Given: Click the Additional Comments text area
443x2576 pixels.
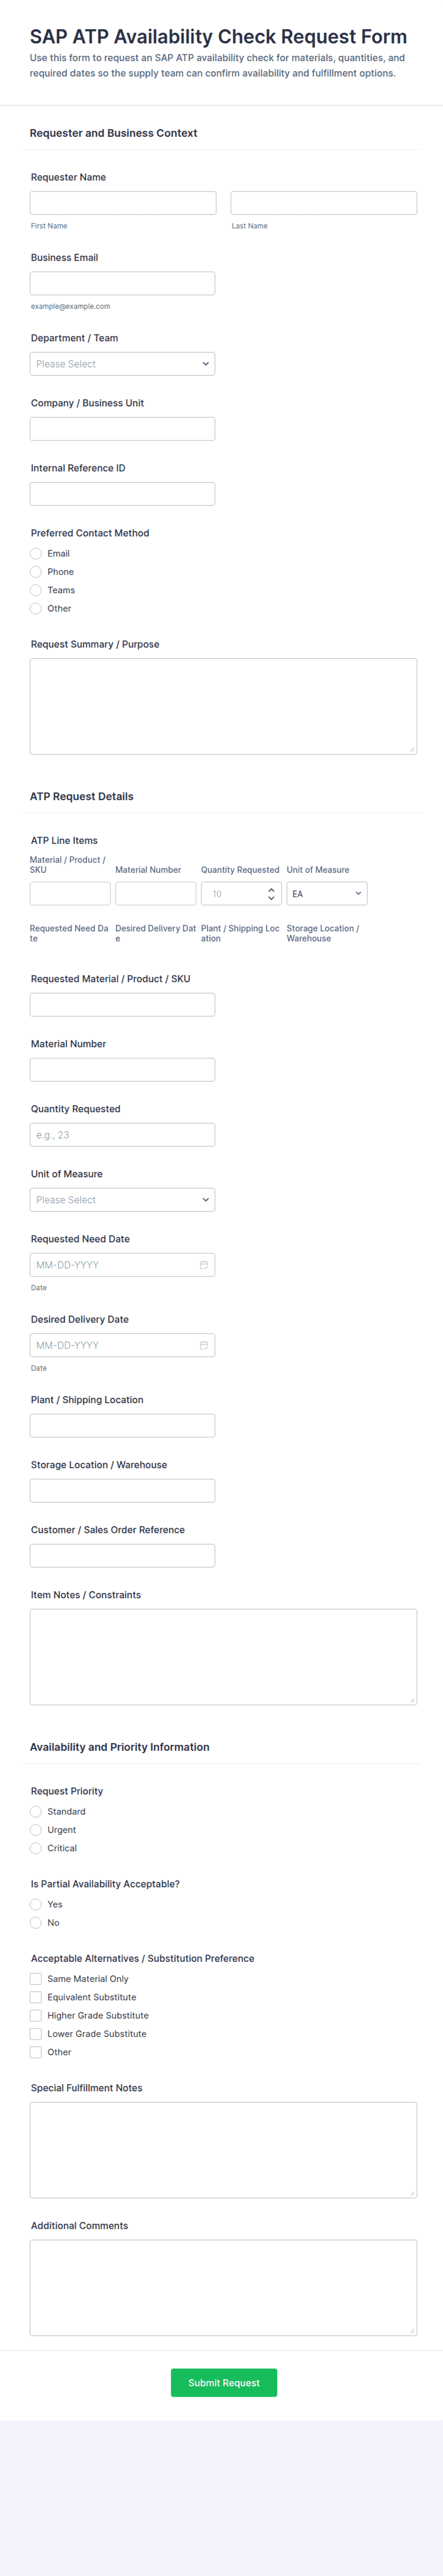Looking at the screenshot, I should point(223,2287).
